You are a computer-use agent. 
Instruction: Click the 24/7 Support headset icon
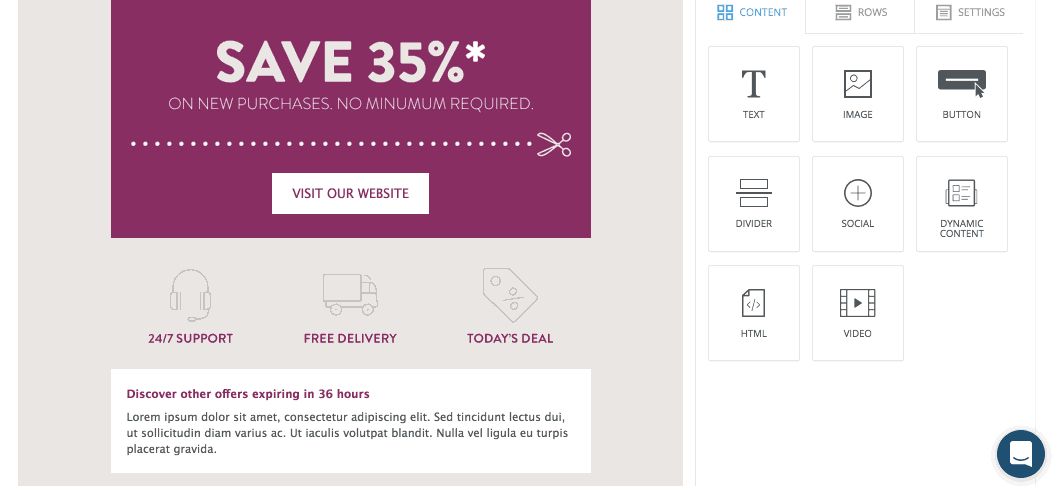point(190,295)
